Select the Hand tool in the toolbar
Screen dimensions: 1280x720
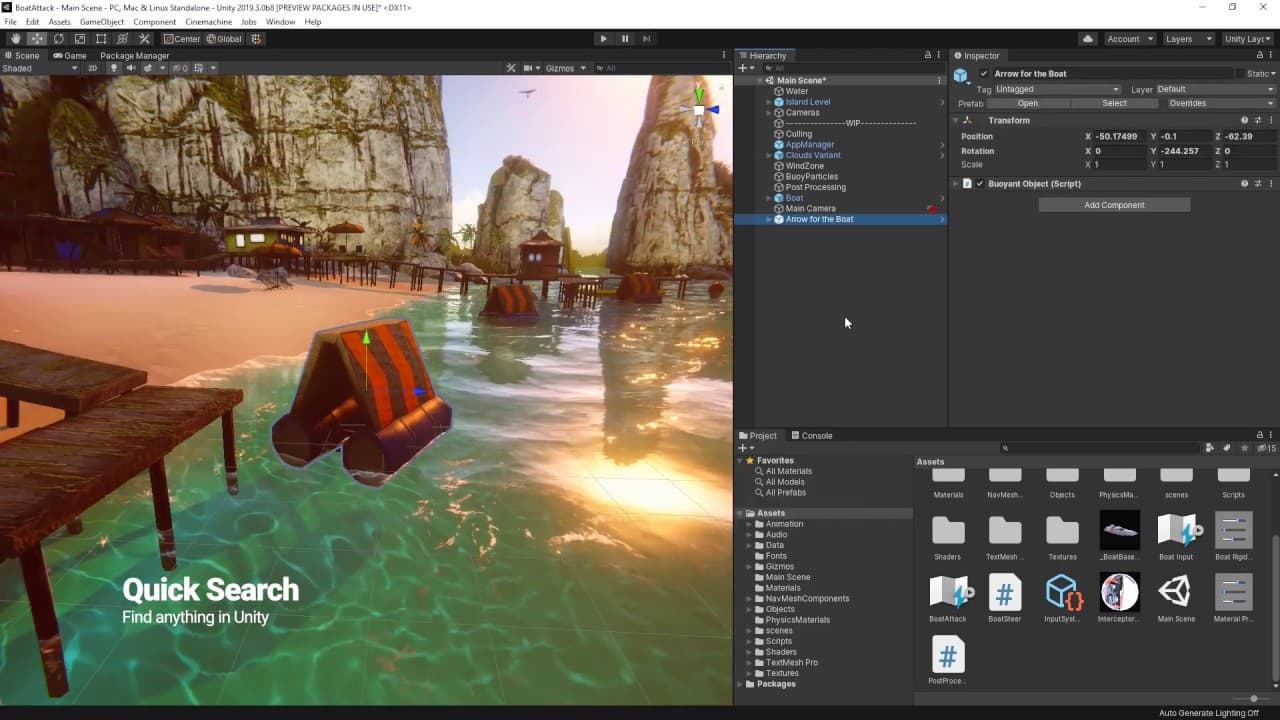(x=15, y=39)
